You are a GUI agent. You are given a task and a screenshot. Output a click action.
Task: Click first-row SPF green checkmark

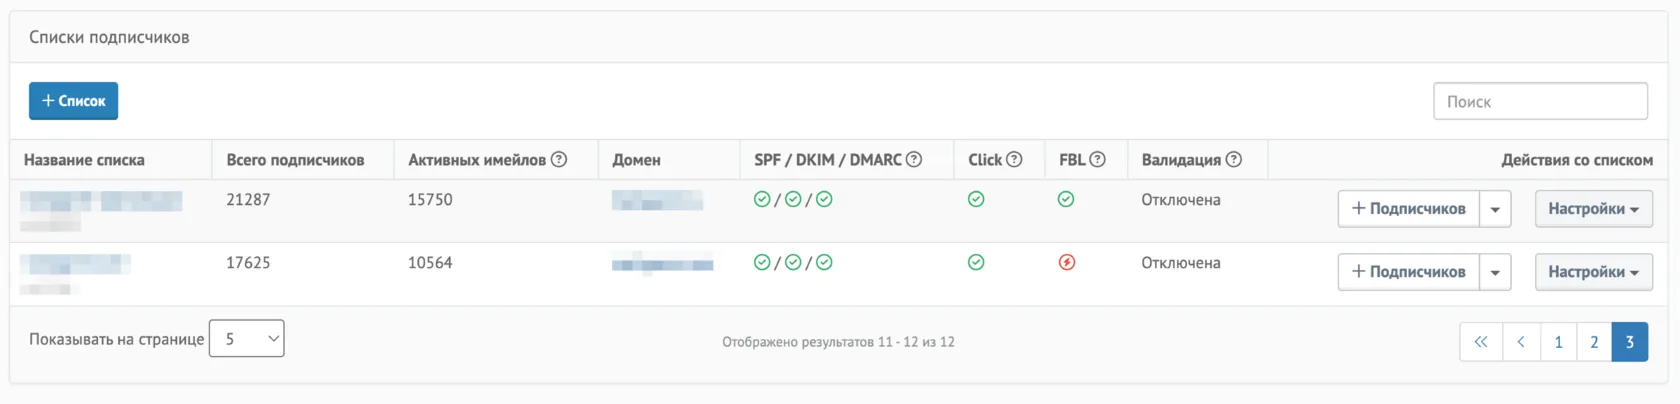click(x=762, y=199)
